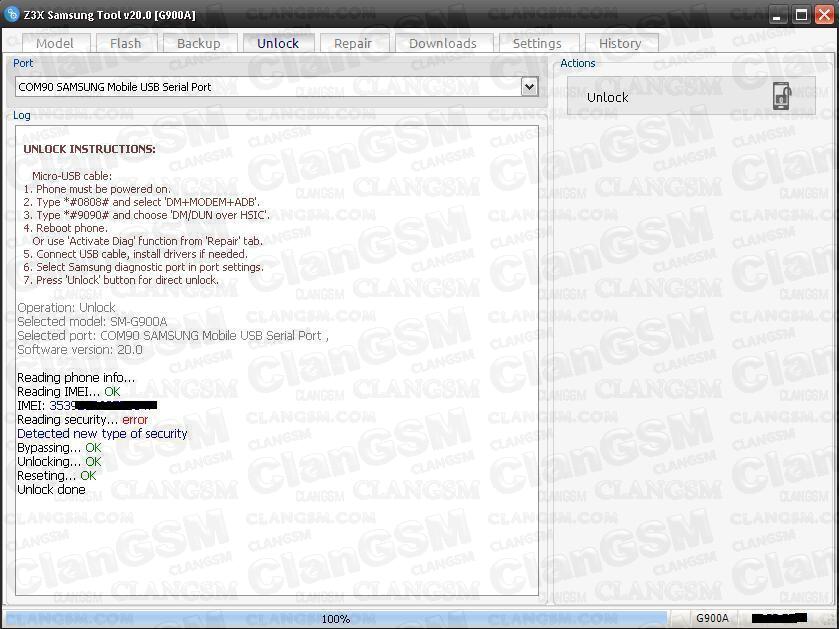Click log line 'Select Samsung diagnostic port'

click(x=143, y=267)
